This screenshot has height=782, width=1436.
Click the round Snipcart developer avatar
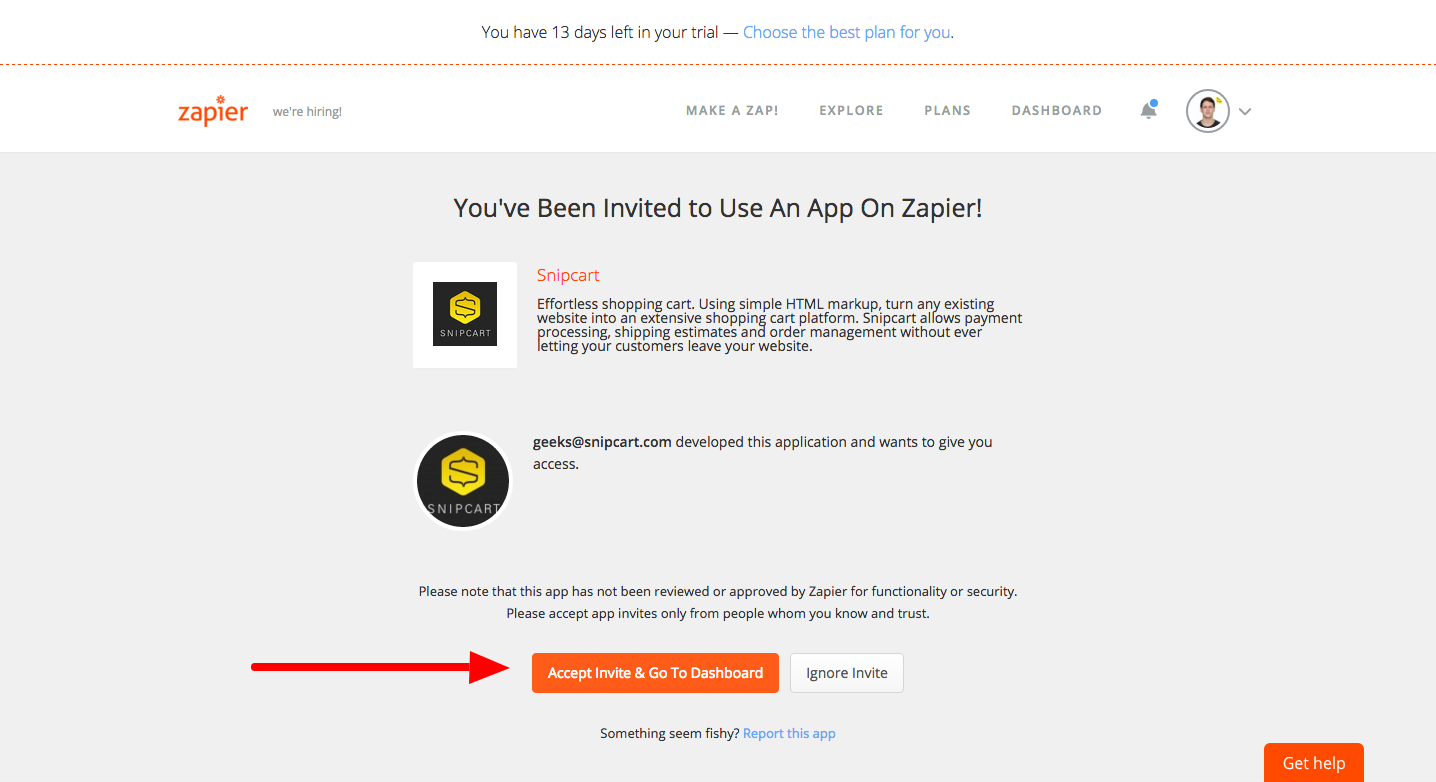pyautogui.click(x=463, y=481)
